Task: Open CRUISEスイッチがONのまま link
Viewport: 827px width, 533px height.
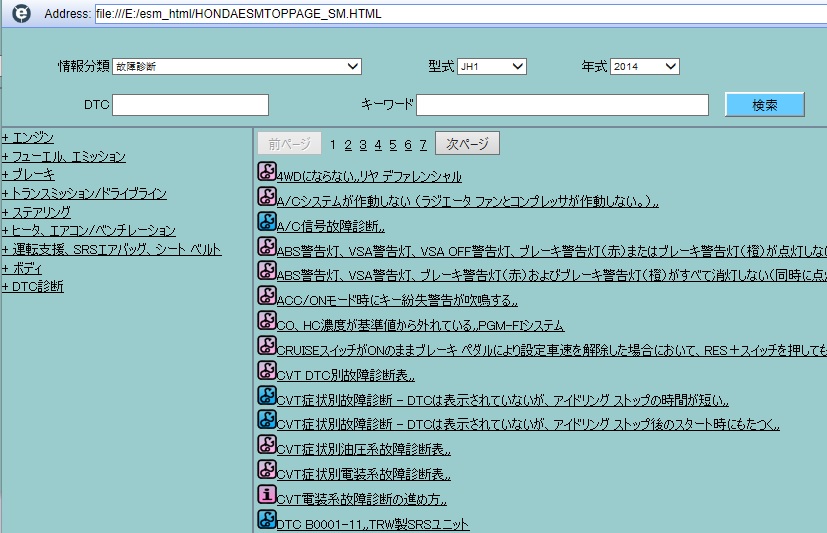Action: pos(552,350)
